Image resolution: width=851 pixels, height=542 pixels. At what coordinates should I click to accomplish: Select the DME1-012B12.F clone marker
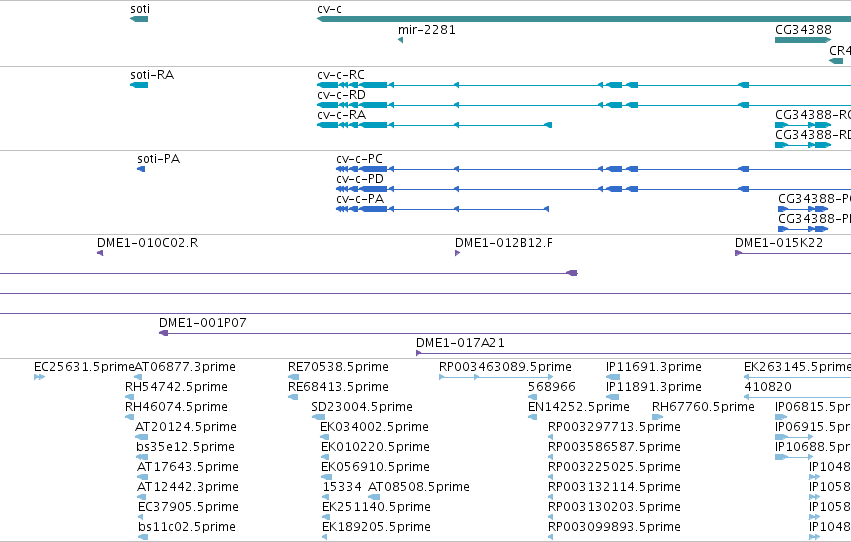(x=458, y=253)
